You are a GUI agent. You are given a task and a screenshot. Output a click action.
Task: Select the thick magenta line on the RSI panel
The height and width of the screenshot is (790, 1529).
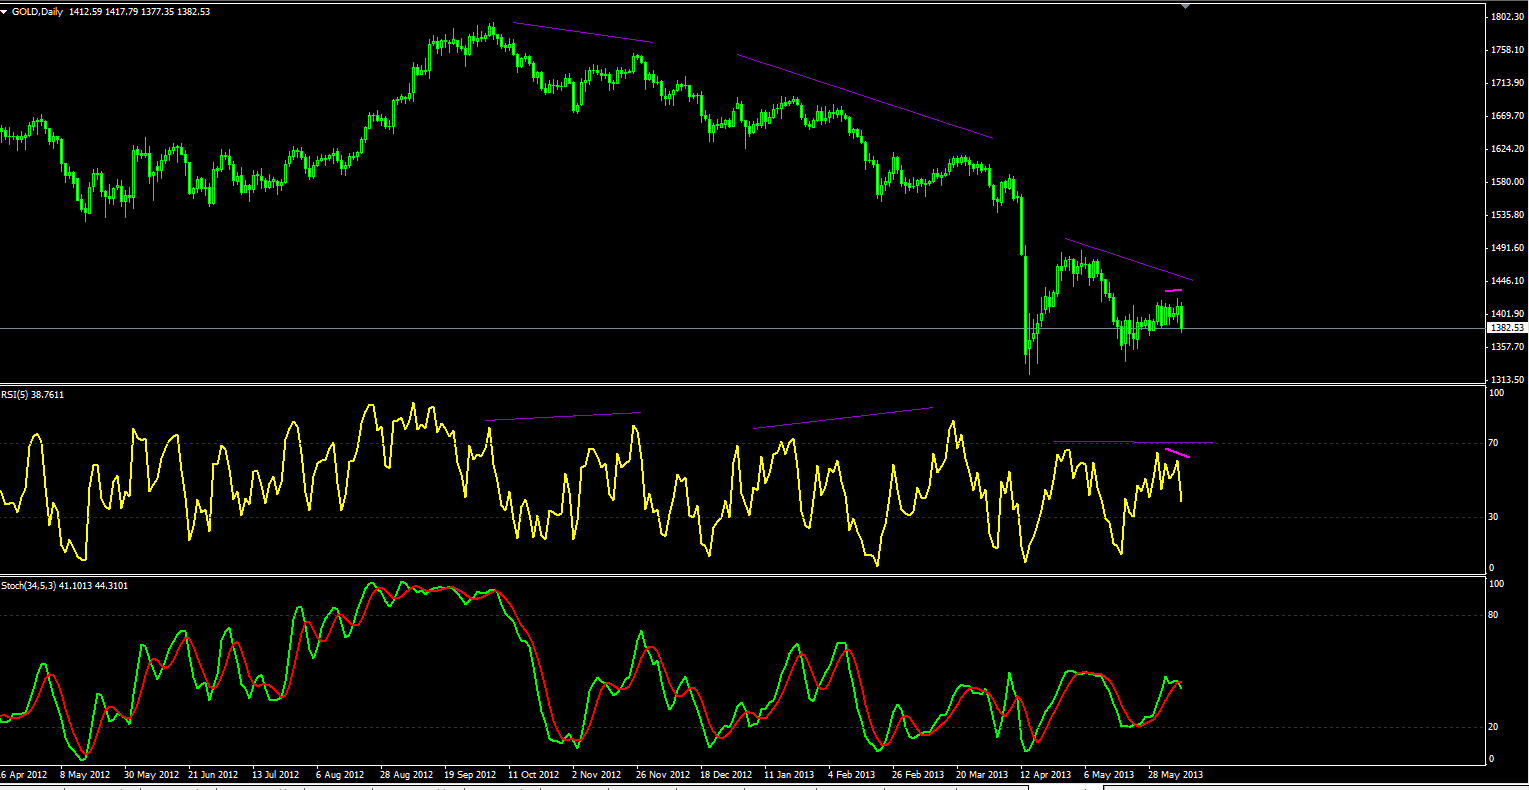point(1178,453)
